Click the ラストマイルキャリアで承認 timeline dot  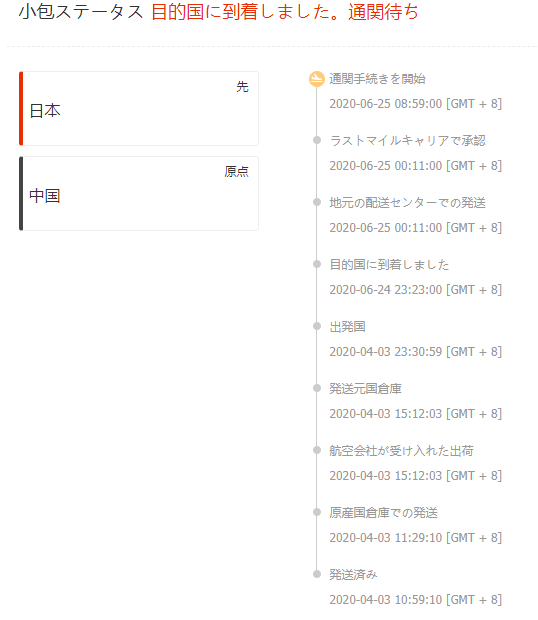317,140
